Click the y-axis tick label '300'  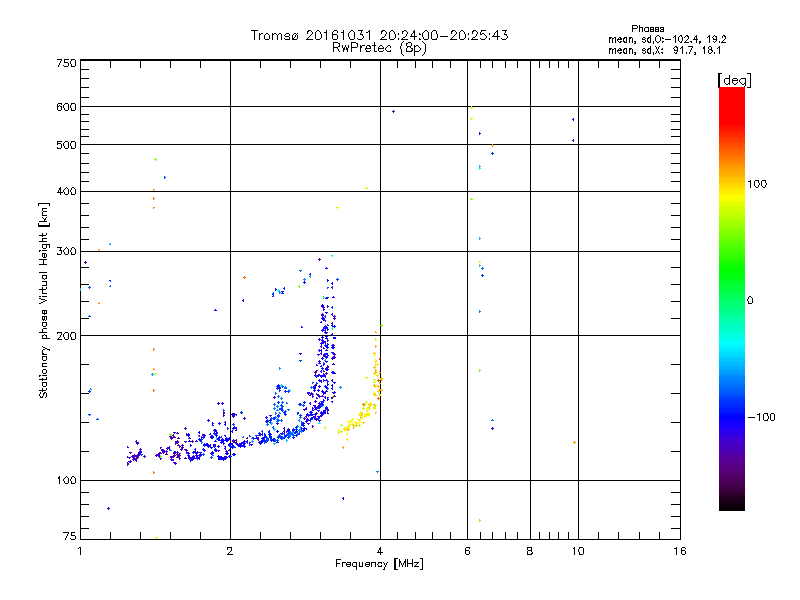pos(67,252)
